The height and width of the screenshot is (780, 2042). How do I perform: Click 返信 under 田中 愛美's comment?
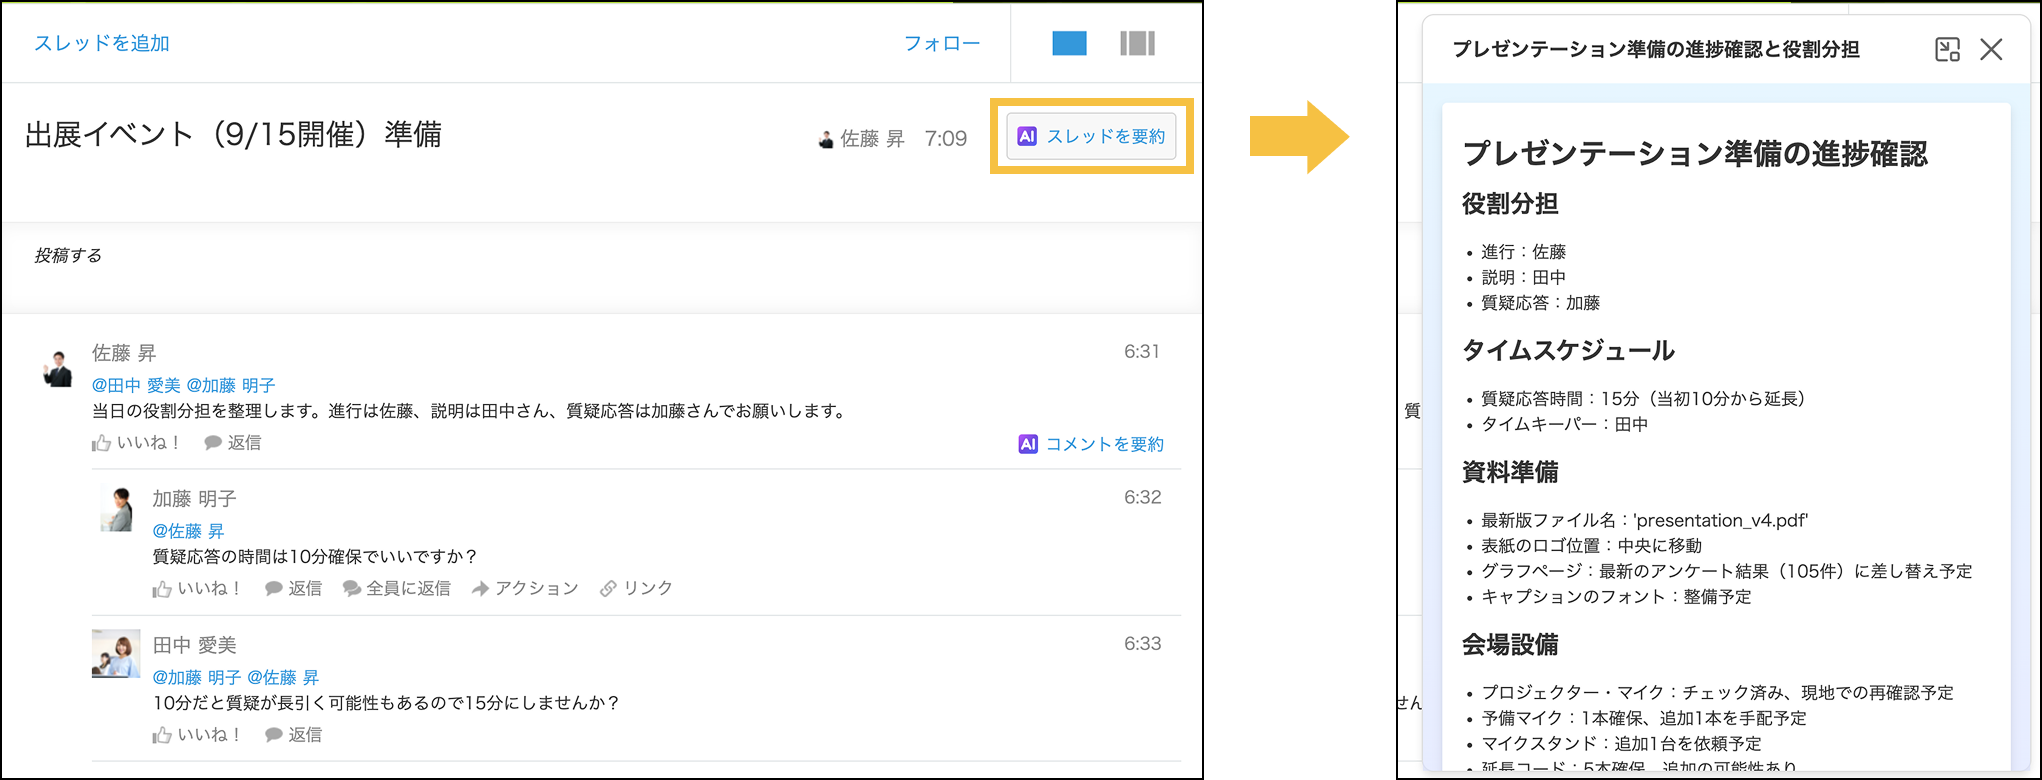pos(294,735)
